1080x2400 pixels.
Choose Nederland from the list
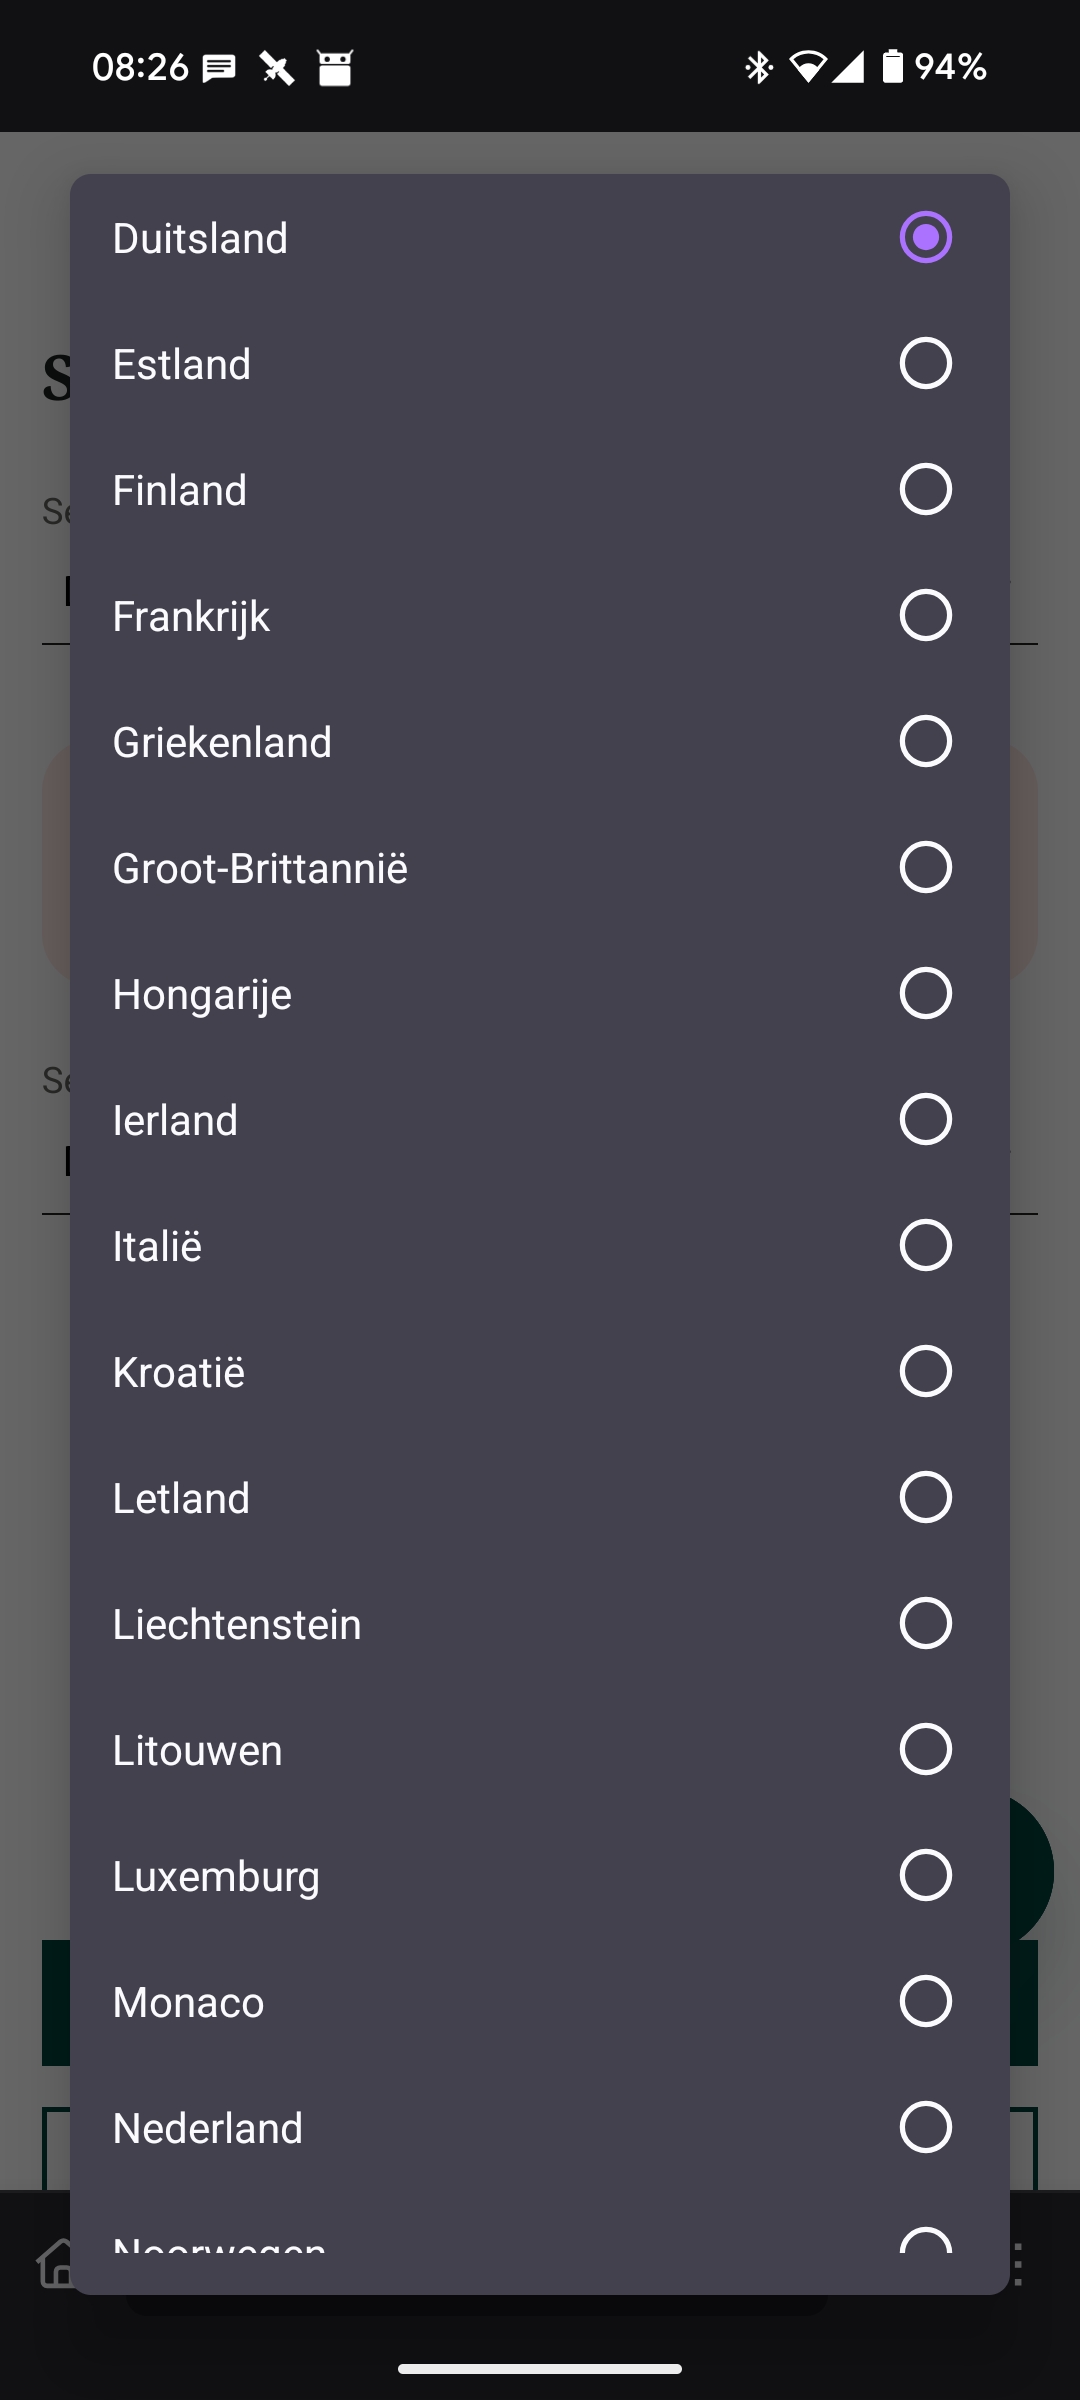pyautogui.click(x=207, y=2128)
